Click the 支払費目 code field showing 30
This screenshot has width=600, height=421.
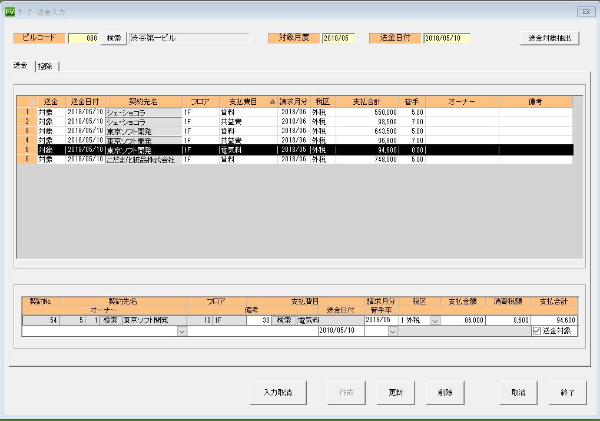(x=259, y=320)
